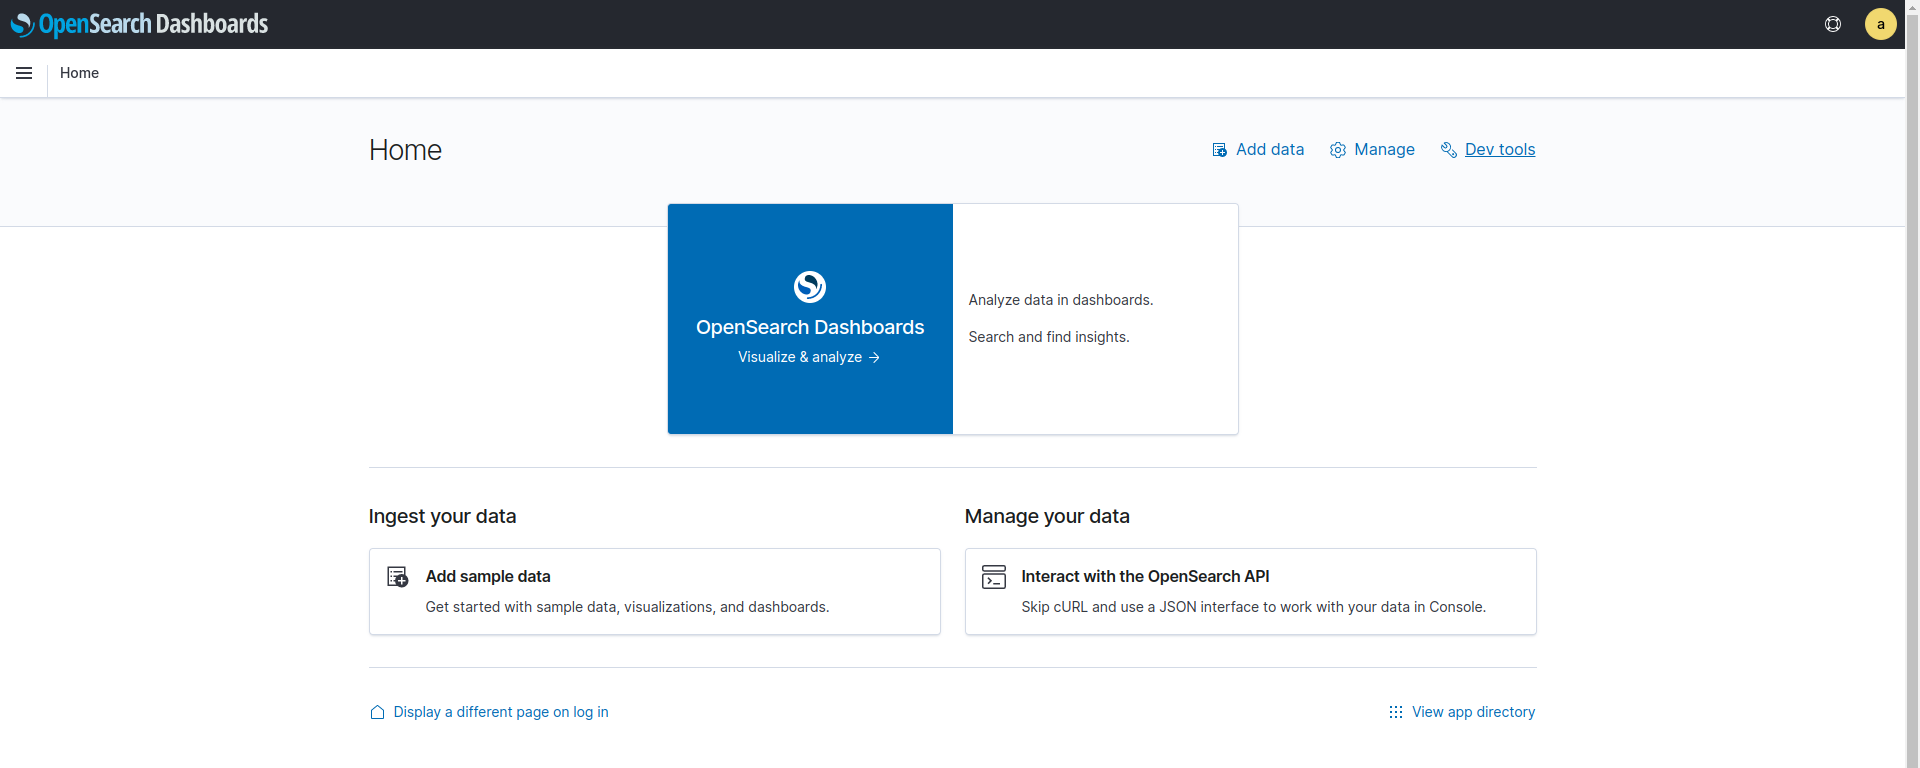Image resolution: width=1920 pixels, height=768 pixels.
Task: Click the Add sample data icon
Action: pos(397,577)
